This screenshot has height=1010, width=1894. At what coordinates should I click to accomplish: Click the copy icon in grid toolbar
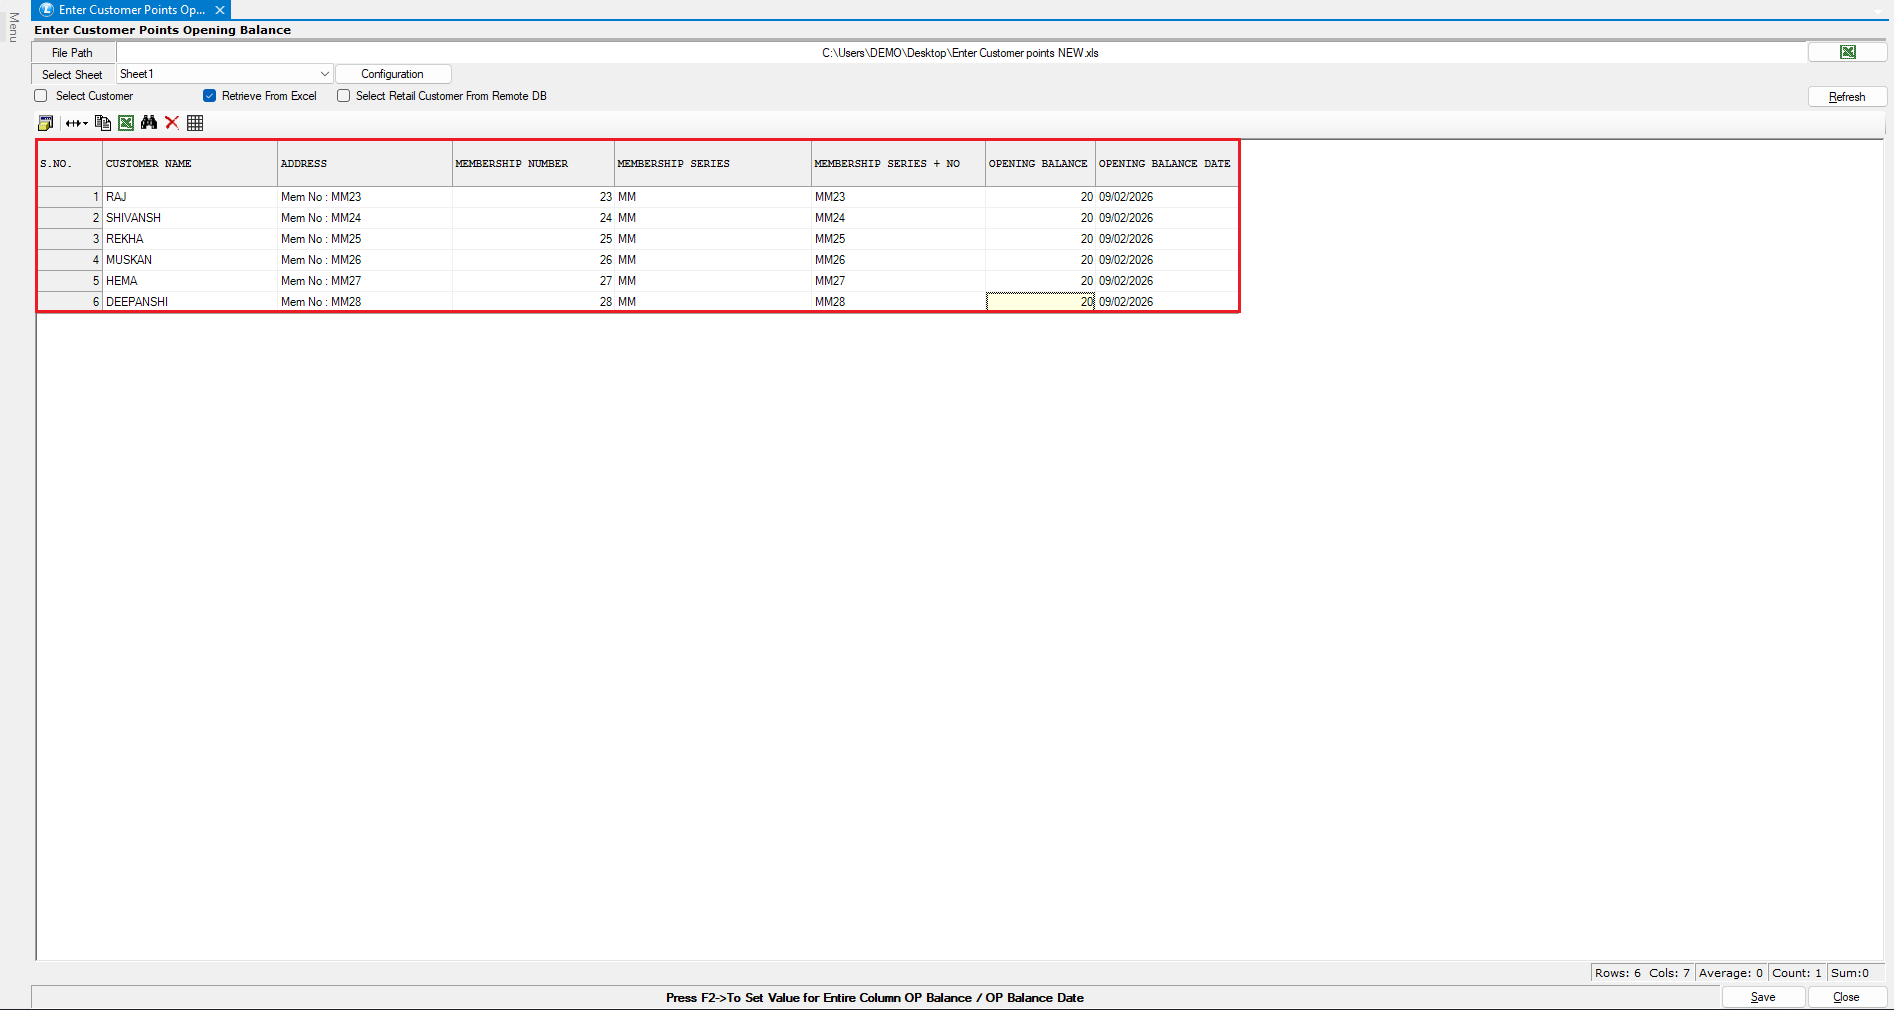tap(102, 123)
